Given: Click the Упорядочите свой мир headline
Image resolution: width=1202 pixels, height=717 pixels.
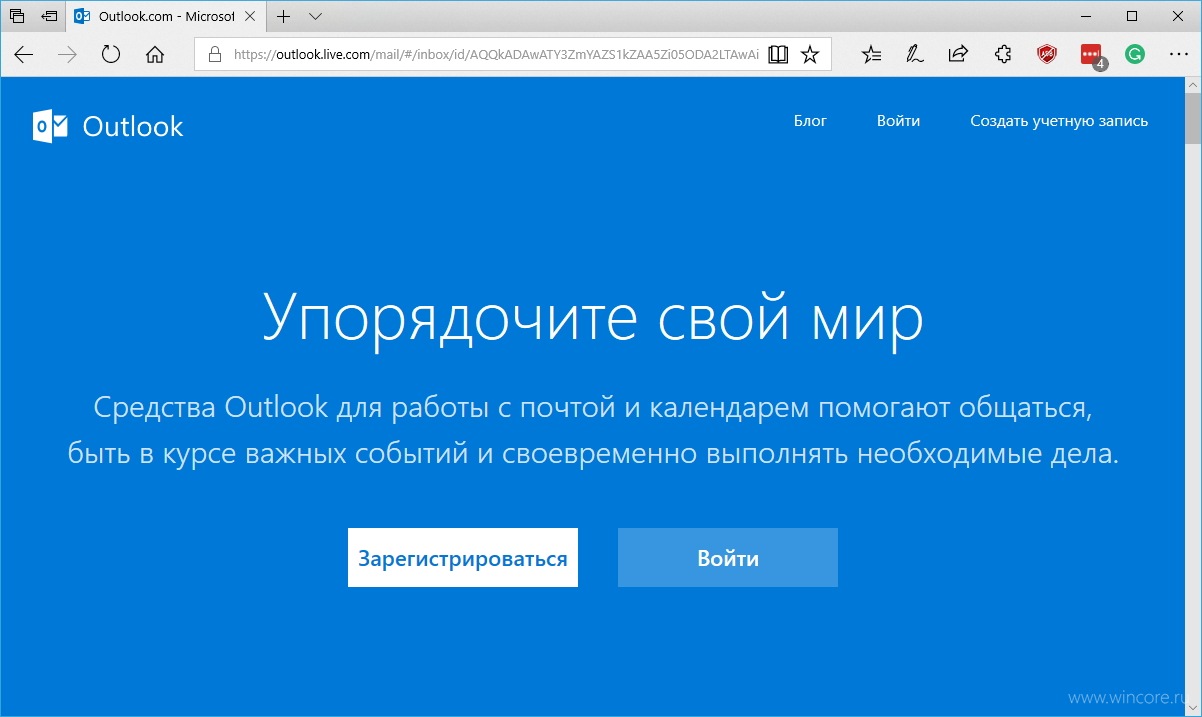Looking at the screenshot, I should click(x=593, y=318).
